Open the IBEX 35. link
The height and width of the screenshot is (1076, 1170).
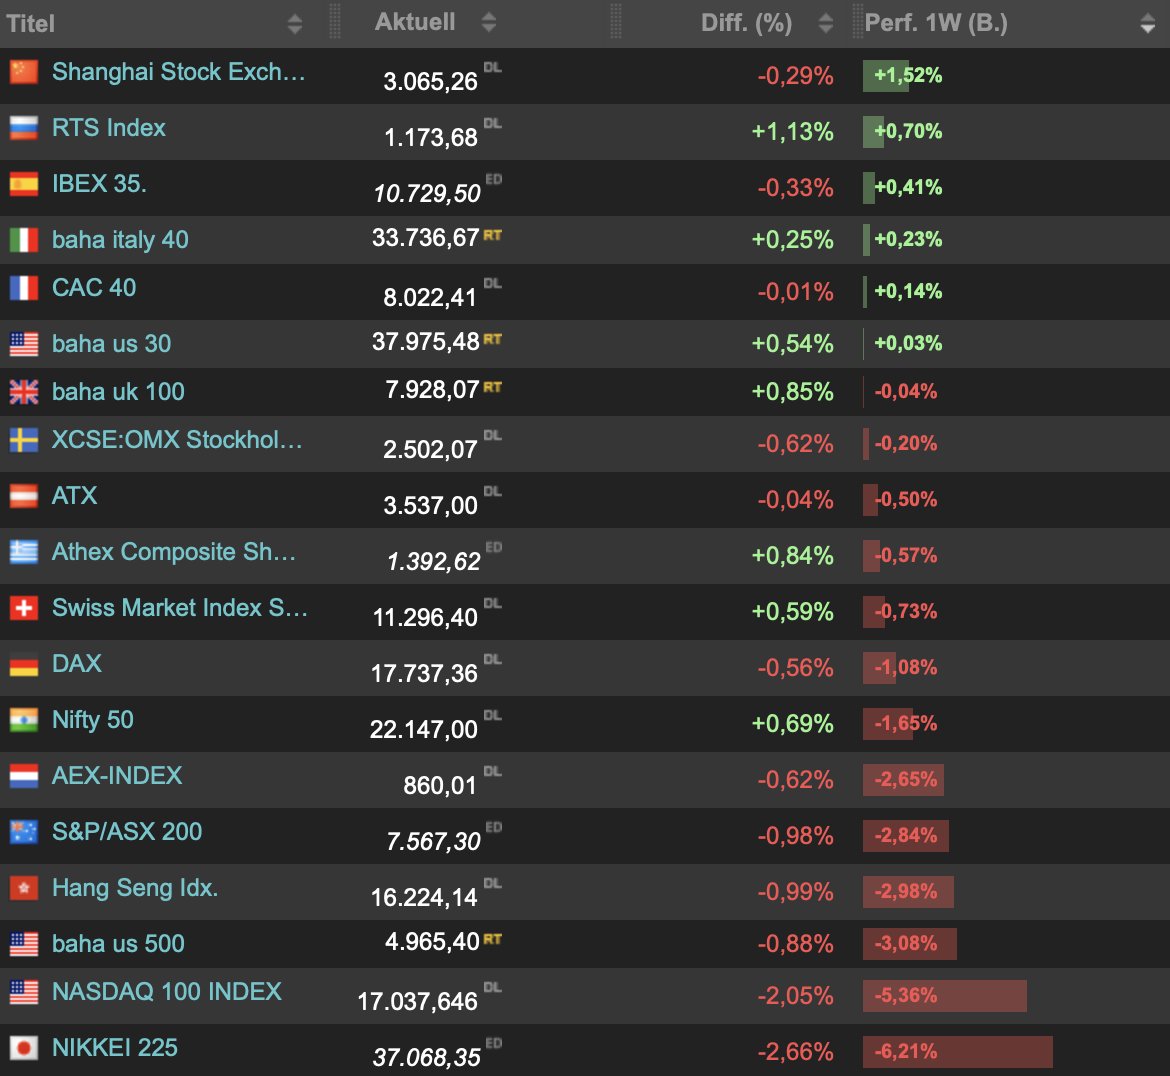99,184
